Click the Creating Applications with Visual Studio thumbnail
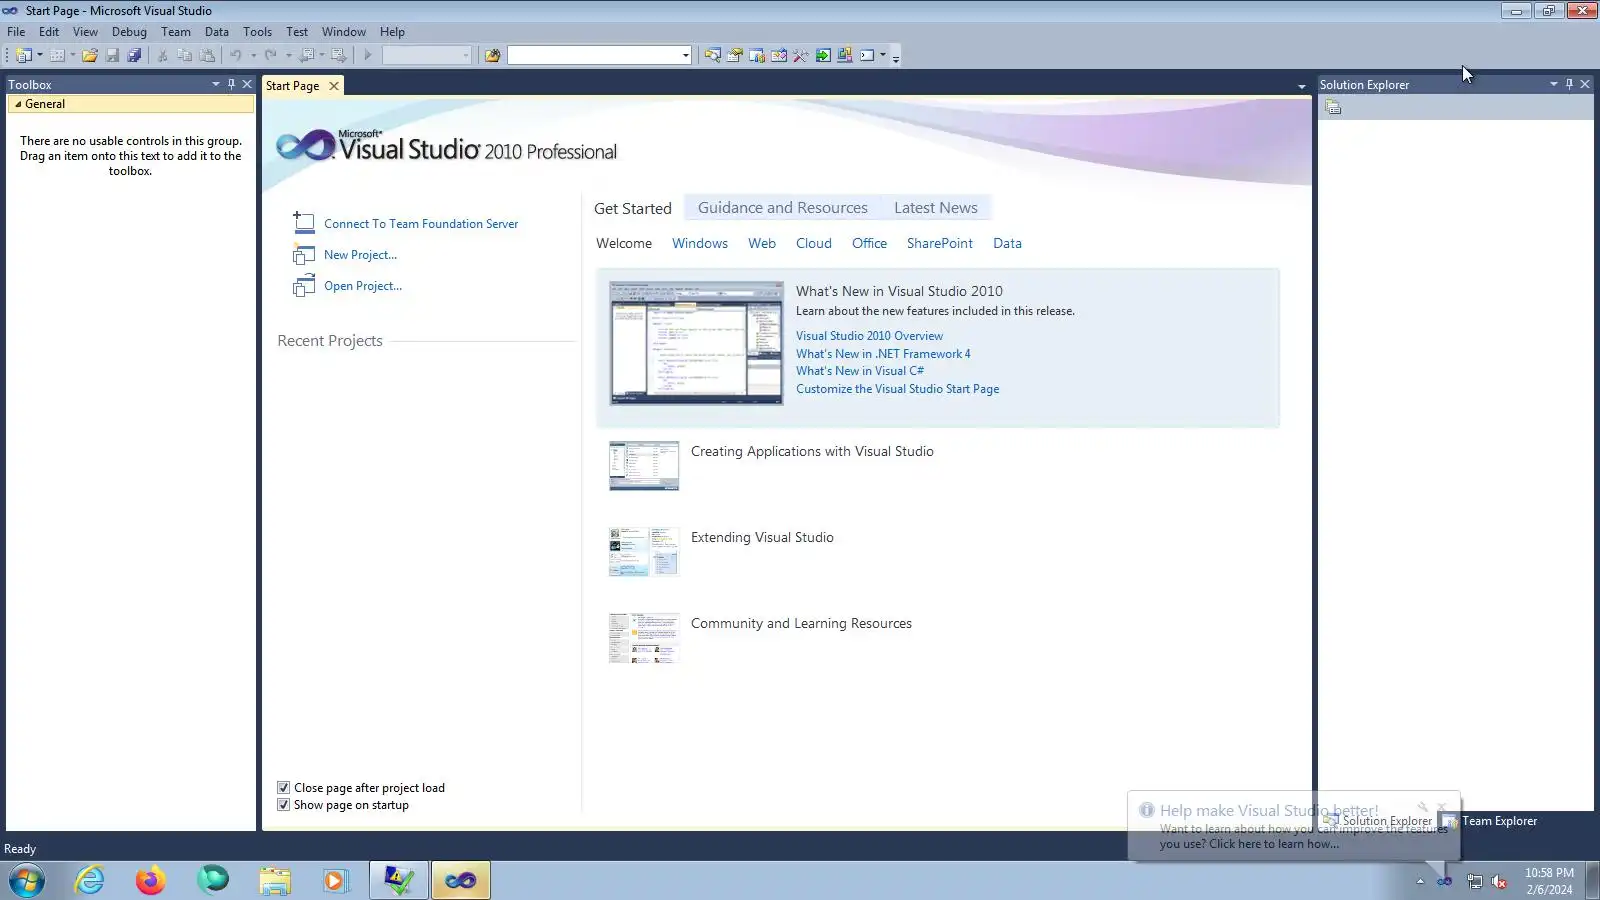The width and height of the screenshot is (1600, 900). tap(644, 466)
